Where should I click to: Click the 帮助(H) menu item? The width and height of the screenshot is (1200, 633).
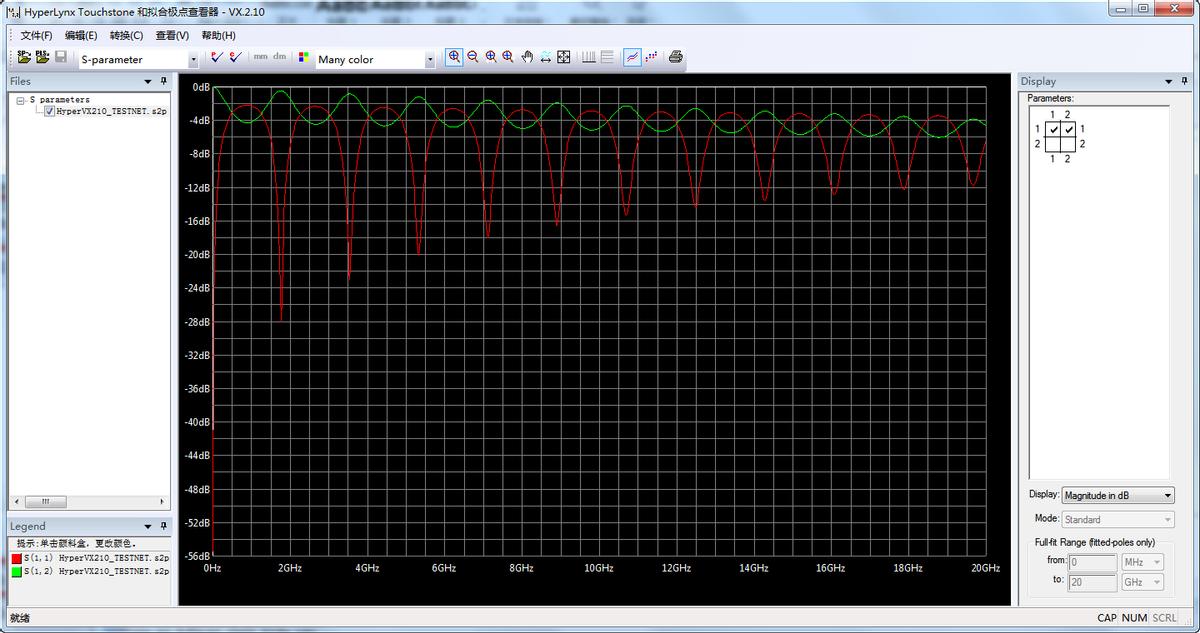coord(218,35)
